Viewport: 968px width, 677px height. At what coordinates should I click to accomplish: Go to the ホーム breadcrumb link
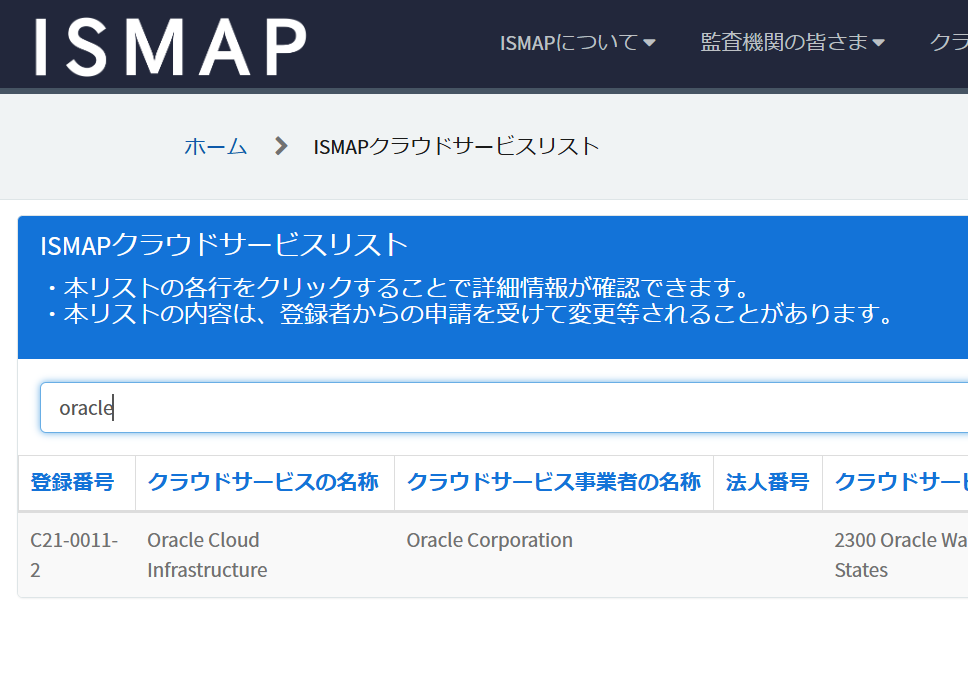point(215,147)
